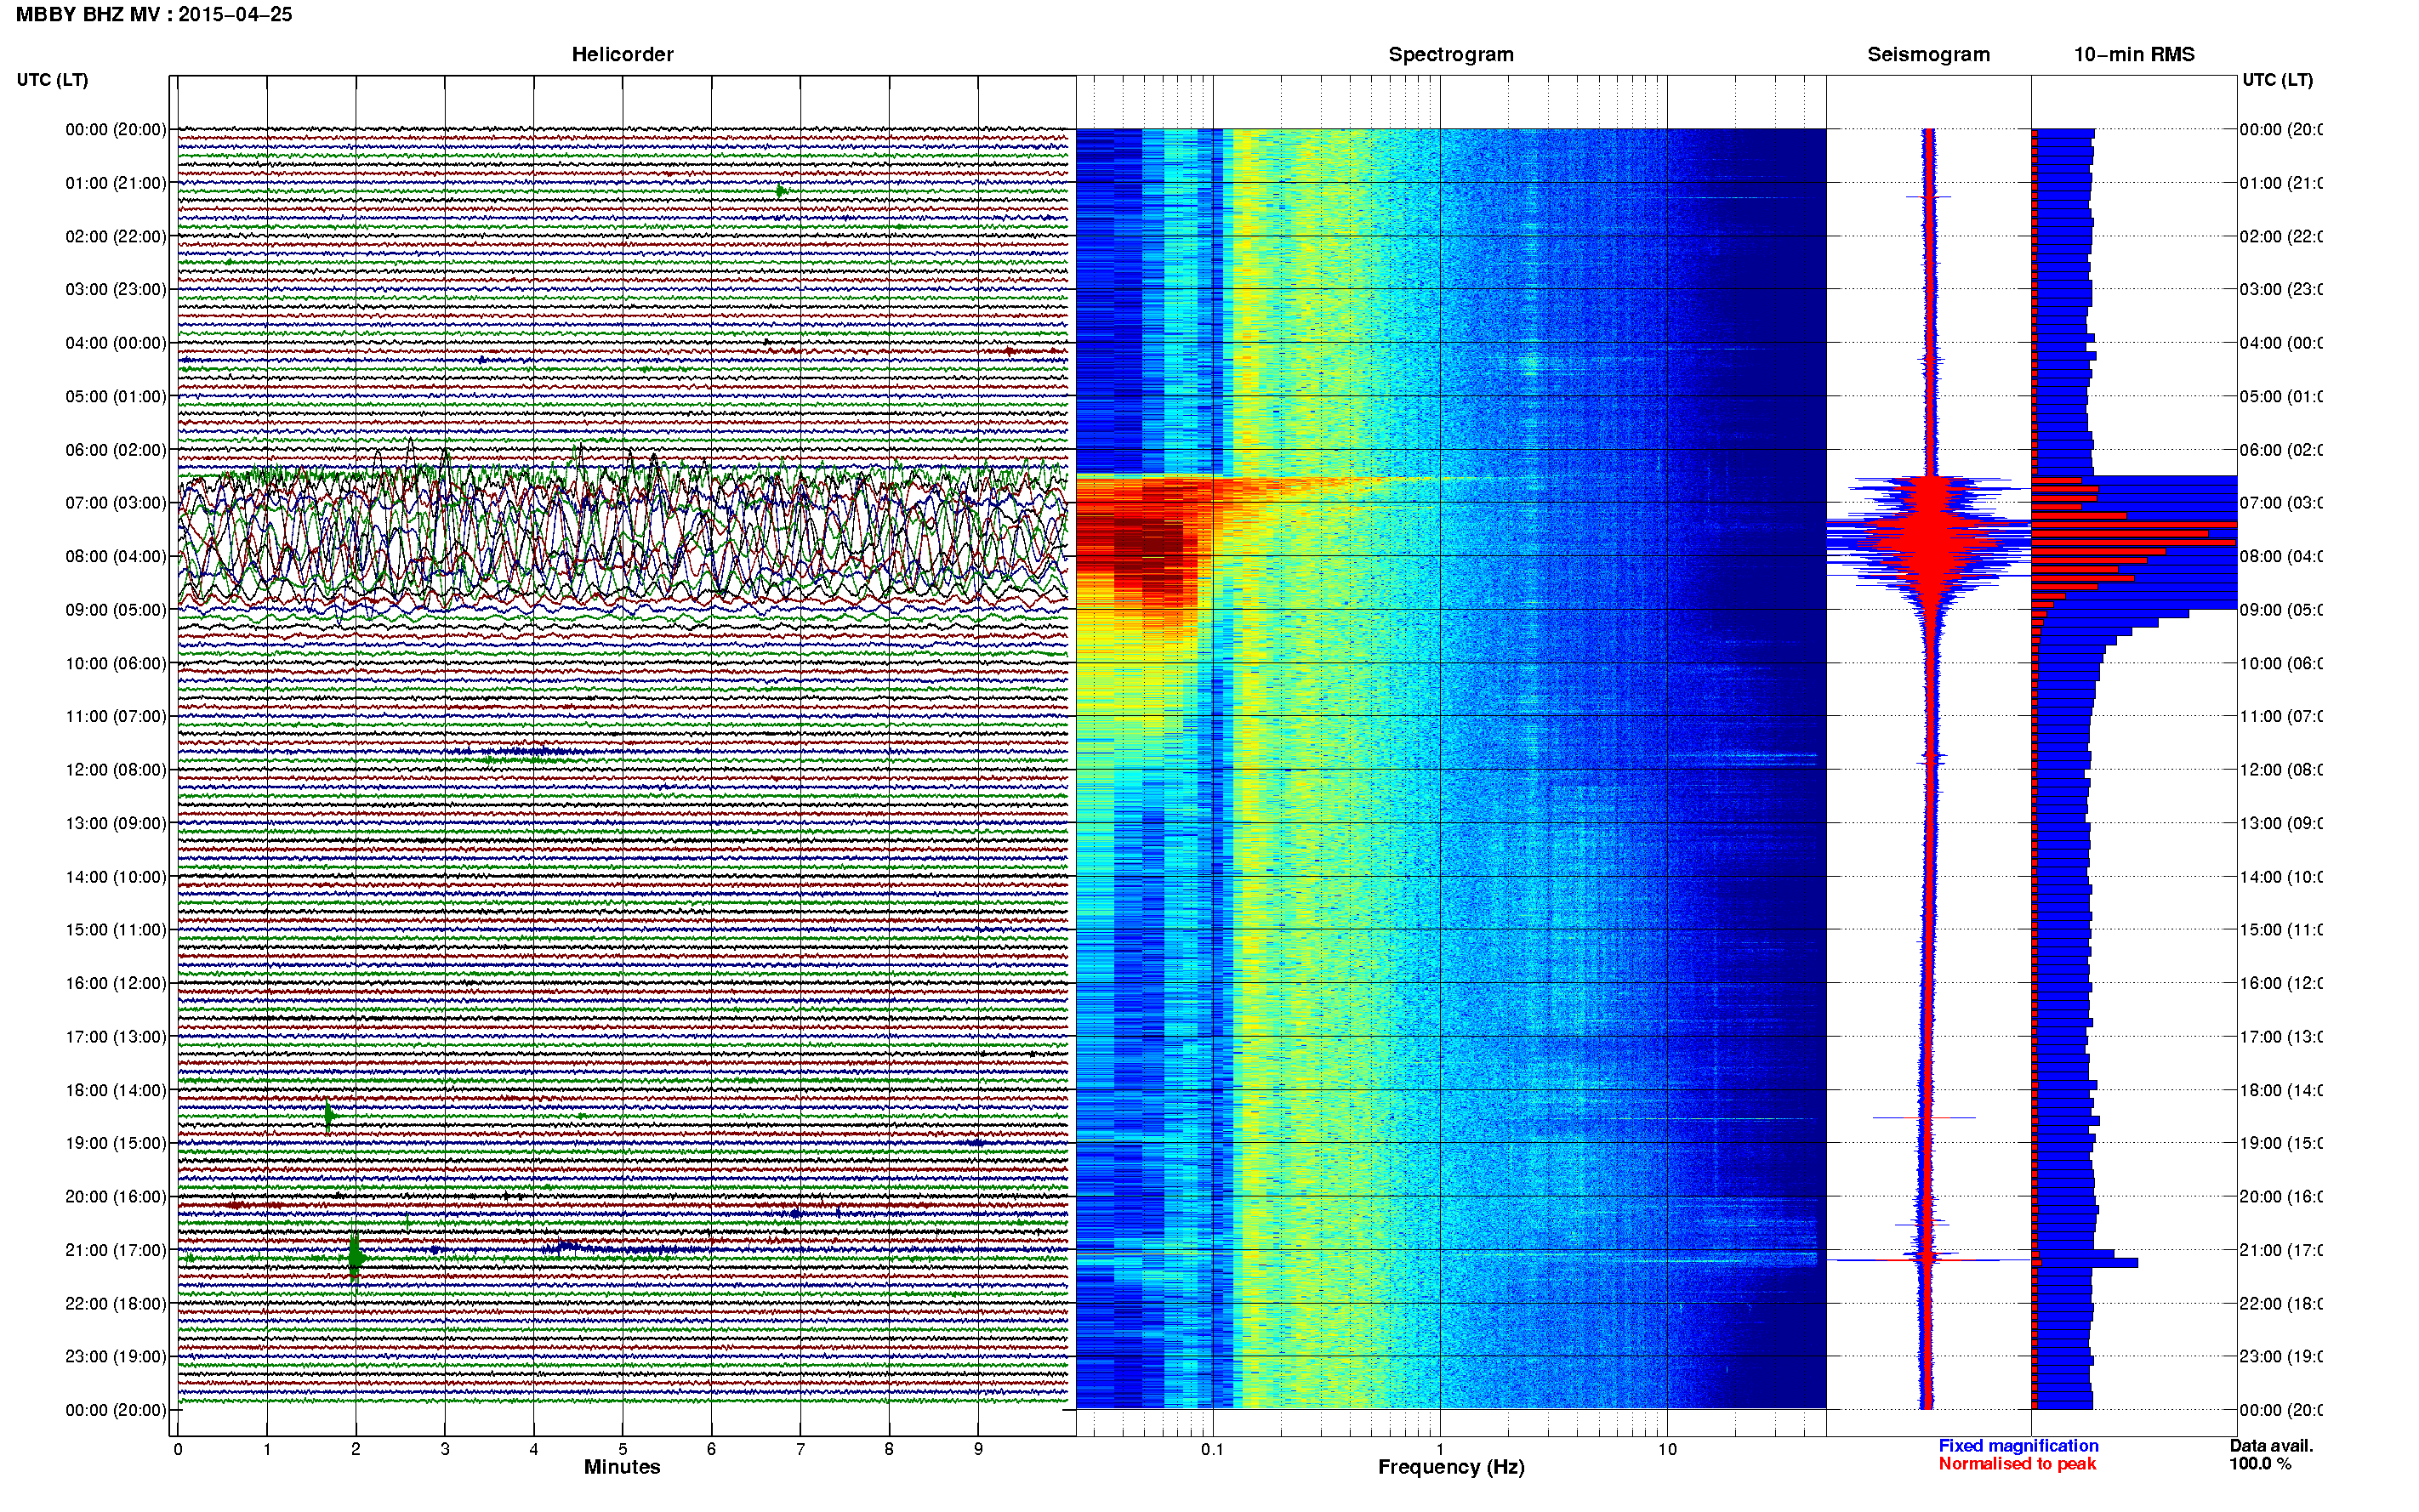Click the '5' tick on the Minutes axis
The height and width of the screenshot is (1512, 2419).
click(622, 1449)
